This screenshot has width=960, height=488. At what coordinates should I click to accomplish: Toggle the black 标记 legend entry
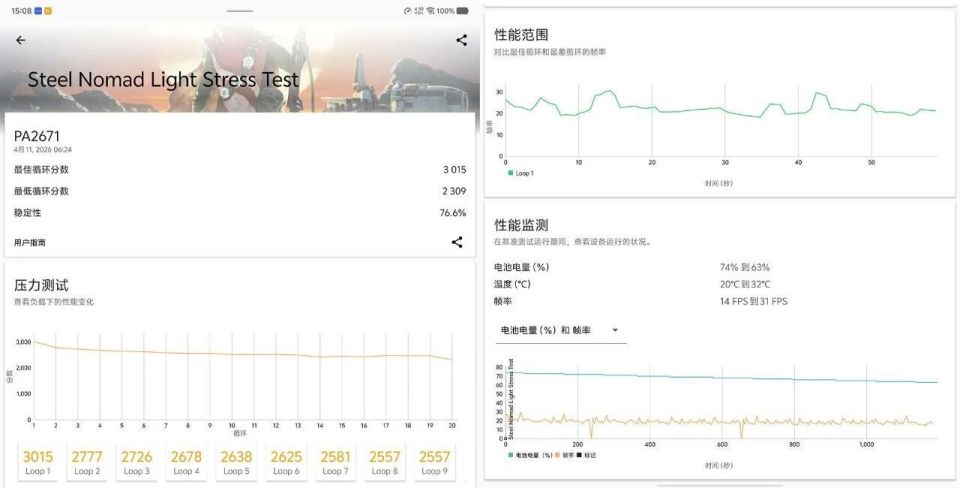point(586,455)
